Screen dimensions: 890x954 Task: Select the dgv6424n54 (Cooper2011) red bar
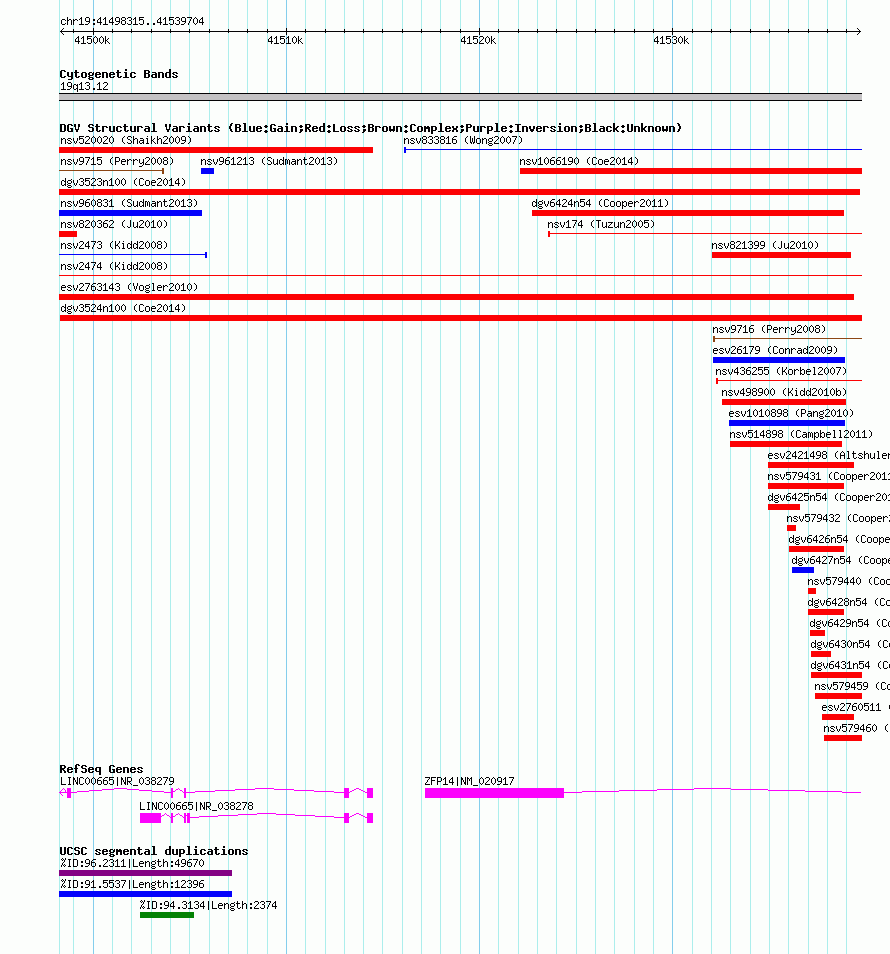click(688, 213)
